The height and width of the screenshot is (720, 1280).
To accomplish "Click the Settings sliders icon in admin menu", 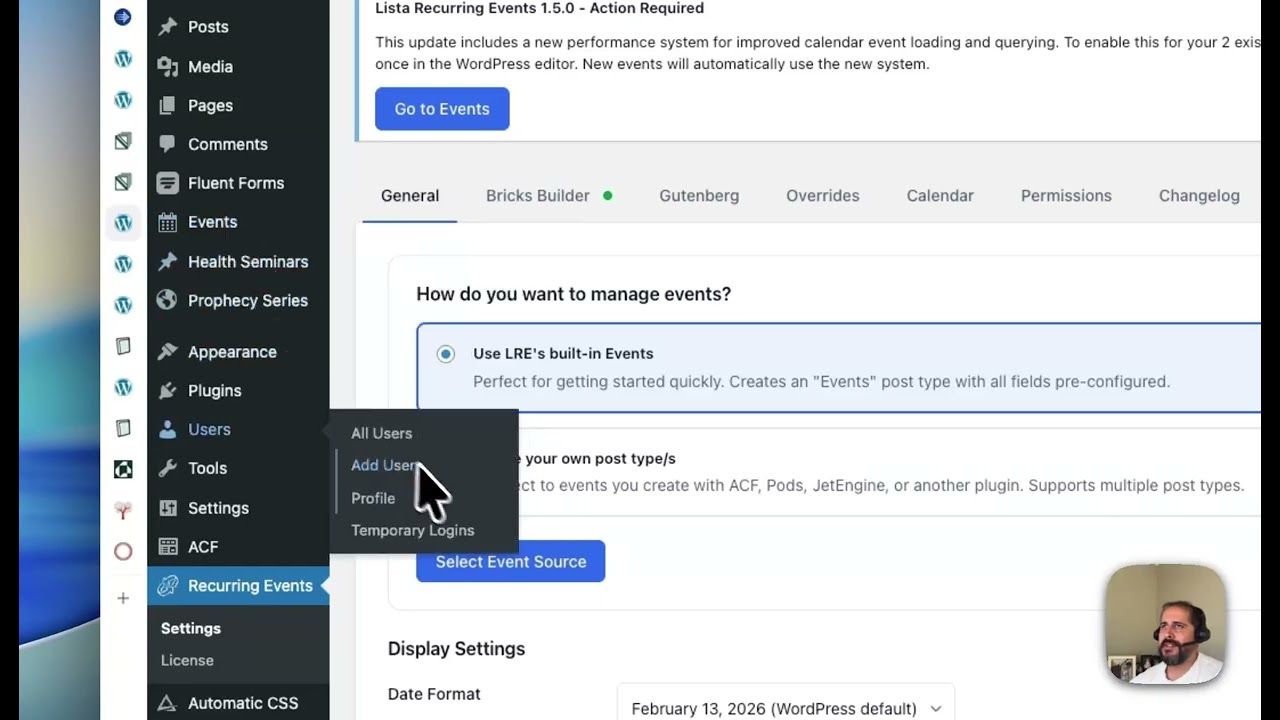I will tap(168, 508).
